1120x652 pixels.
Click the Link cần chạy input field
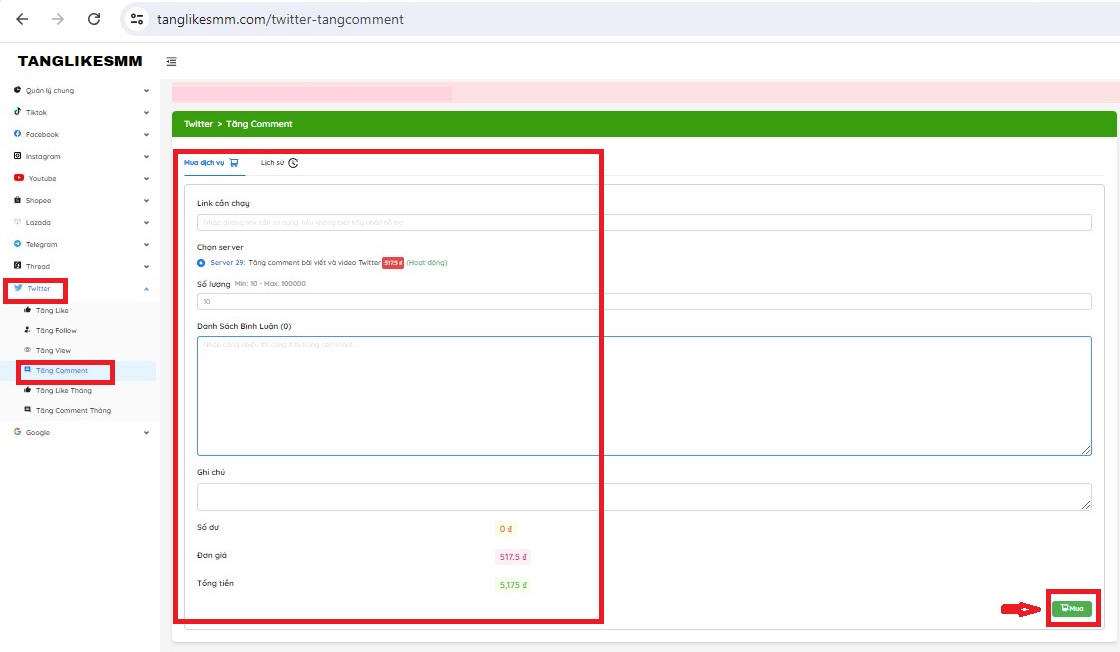click(644, 222)
